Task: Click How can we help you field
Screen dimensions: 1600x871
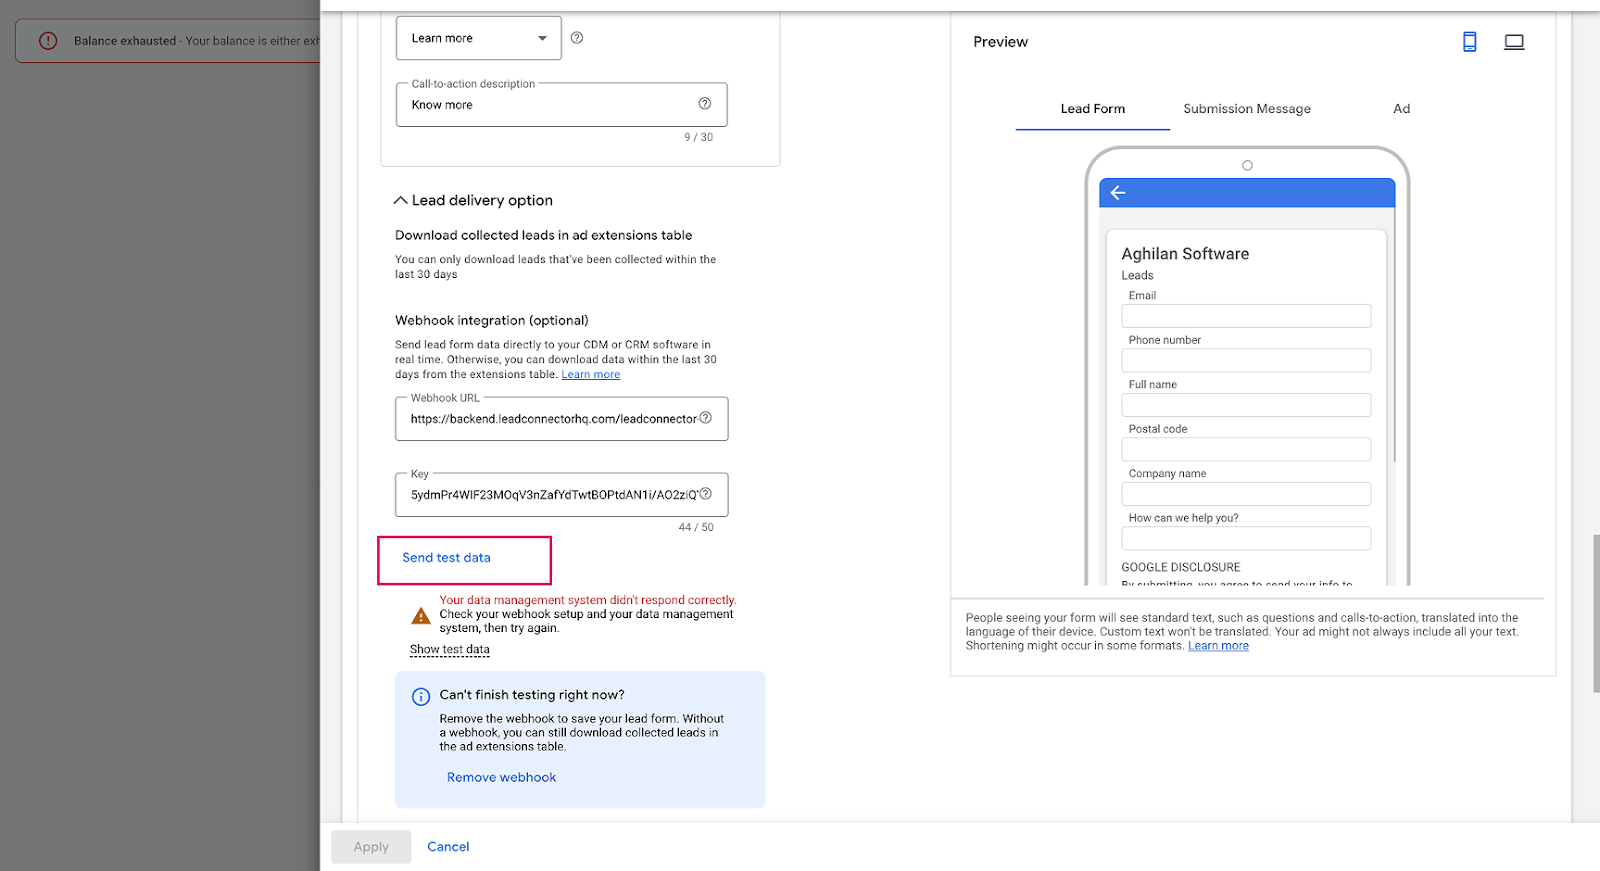Action: (1246, 539)
